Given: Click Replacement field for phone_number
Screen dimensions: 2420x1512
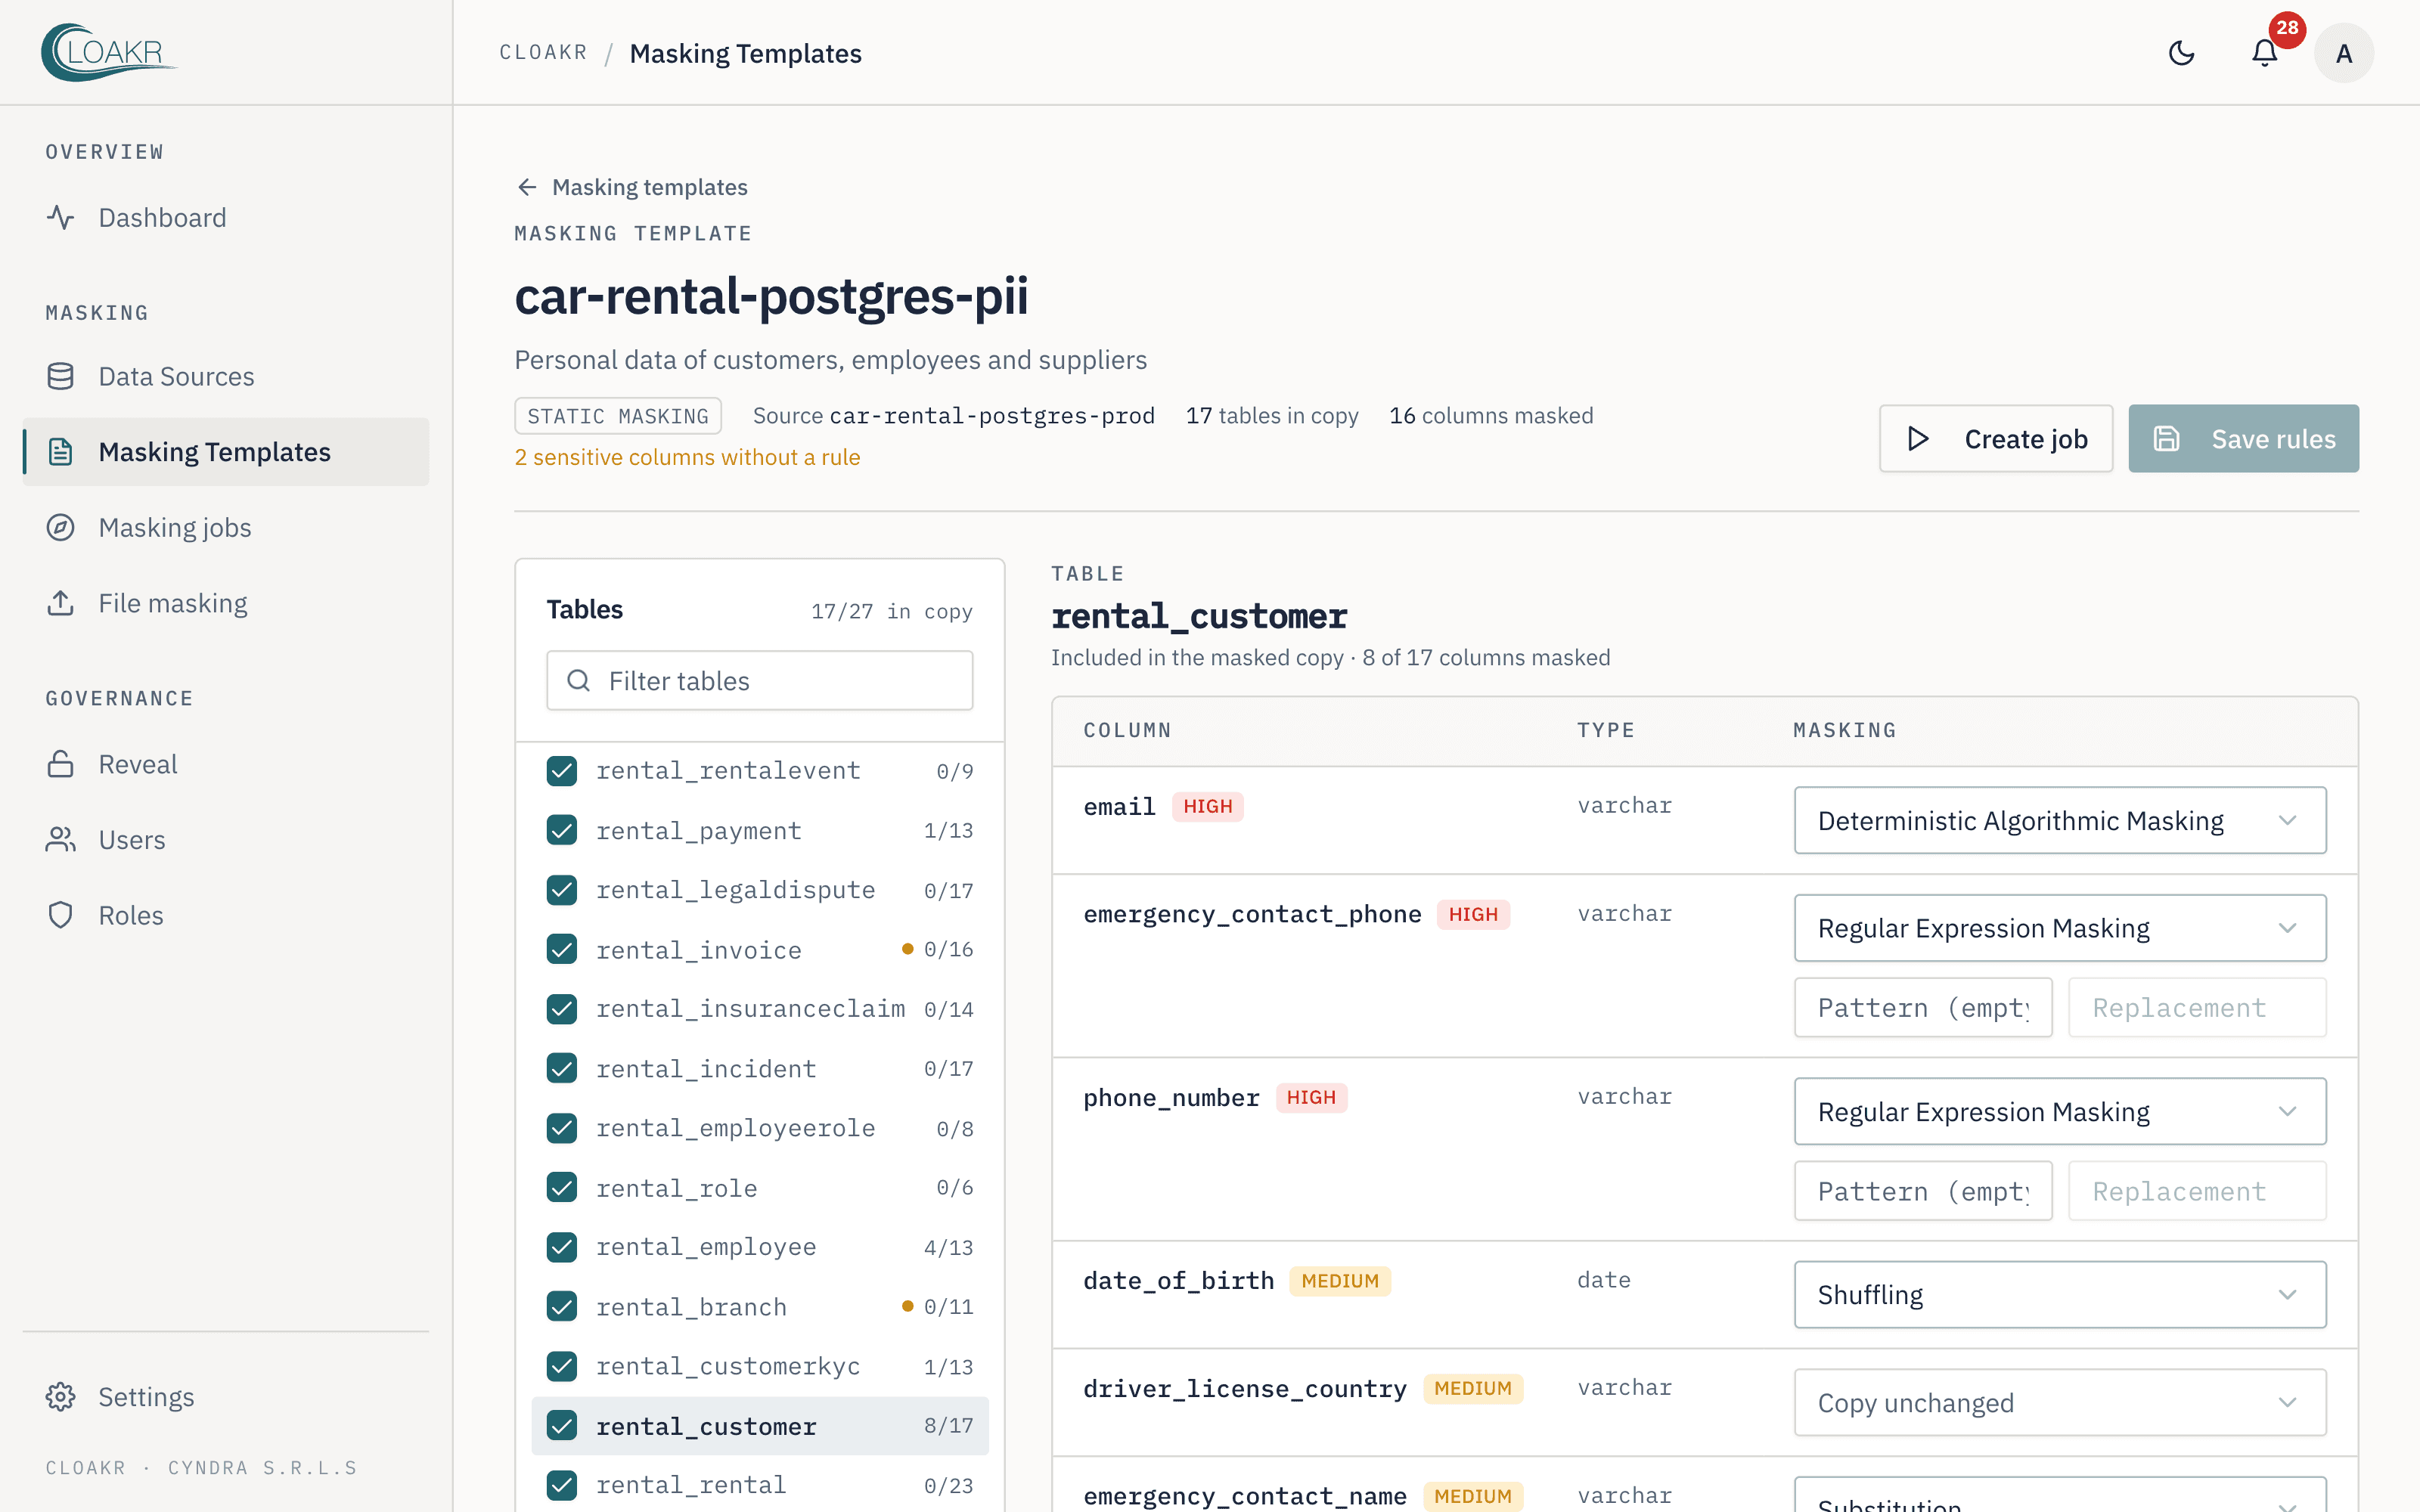Looking at the screenshot, I should 2197,1191.
